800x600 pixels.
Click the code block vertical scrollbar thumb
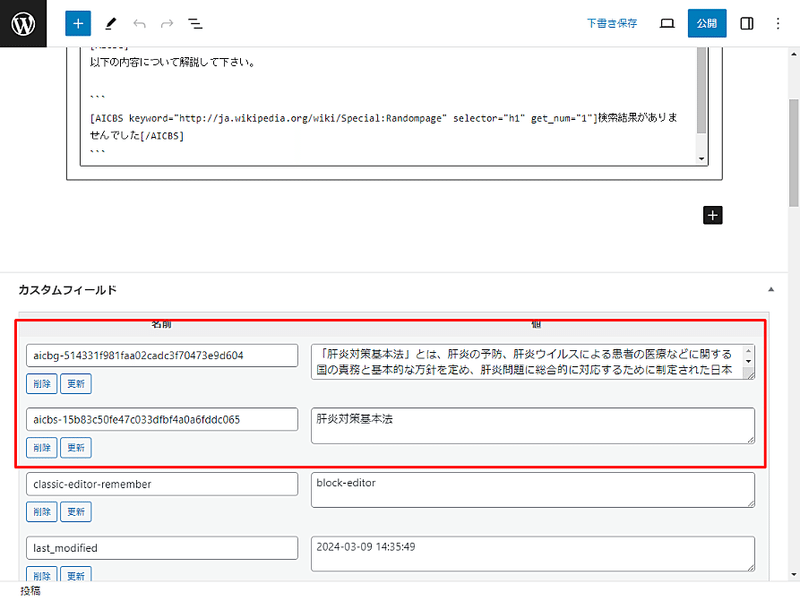click(x=702, y=91)
